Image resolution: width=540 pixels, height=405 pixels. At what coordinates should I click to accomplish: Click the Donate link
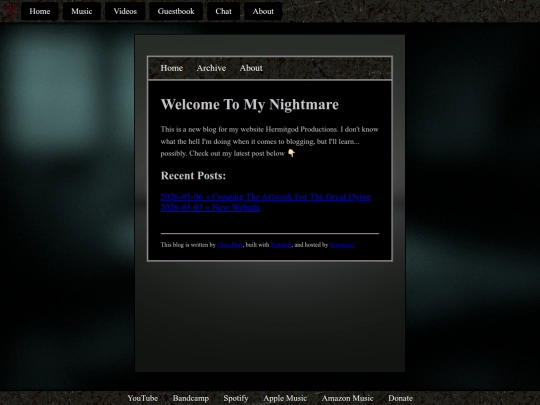(401, 398)
